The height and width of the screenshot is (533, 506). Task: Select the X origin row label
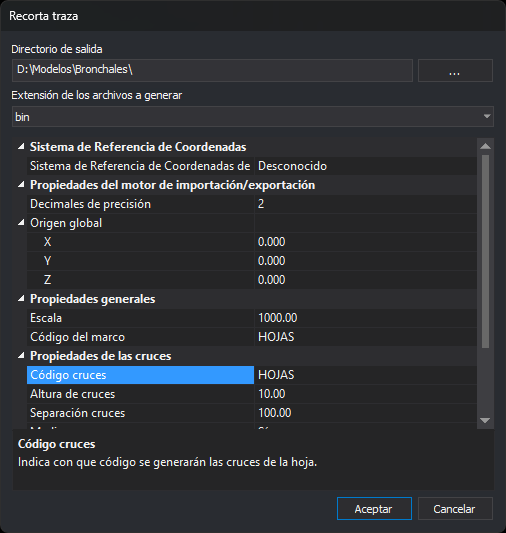coord(140,242)
